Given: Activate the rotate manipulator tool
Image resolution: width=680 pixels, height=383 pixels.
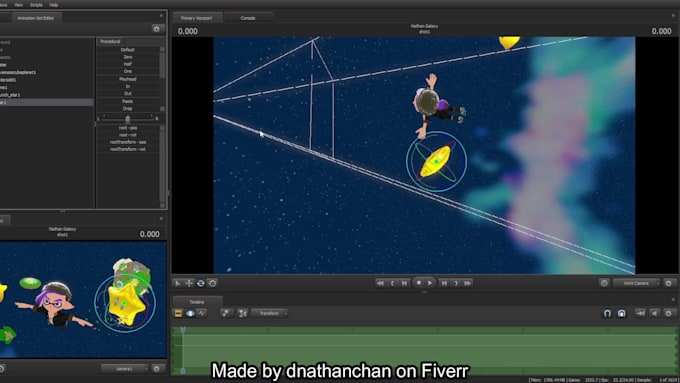Looking at the screenshot, I should tap(201, 283).
